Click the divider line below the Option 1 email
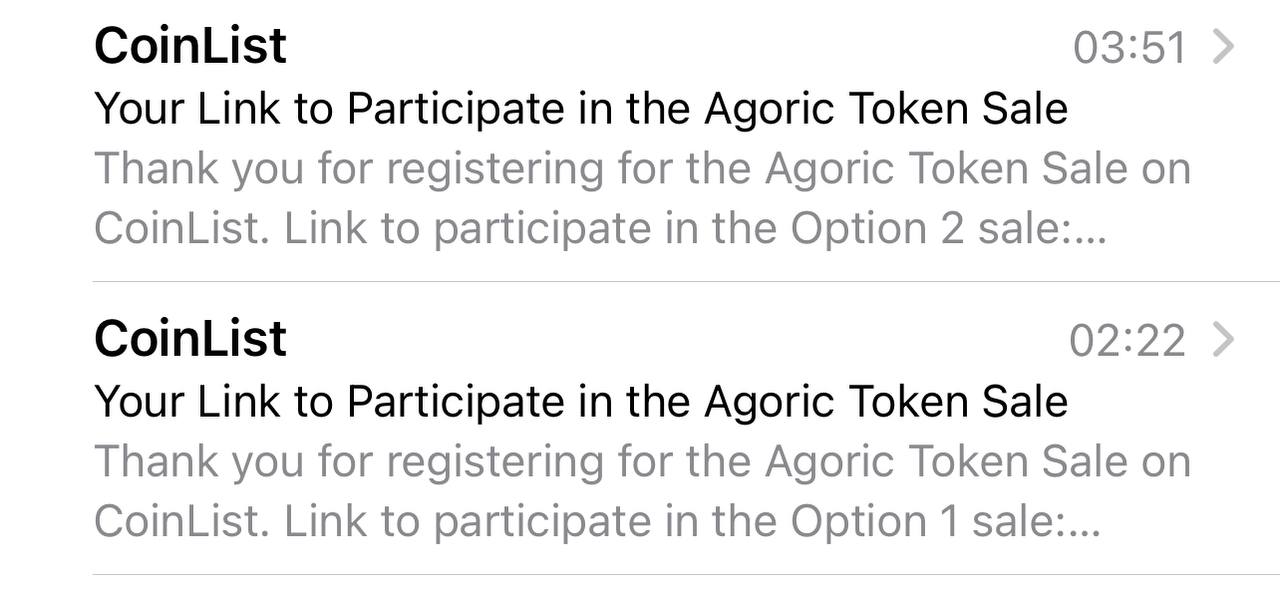1280x589 pixels. point(686,574)
